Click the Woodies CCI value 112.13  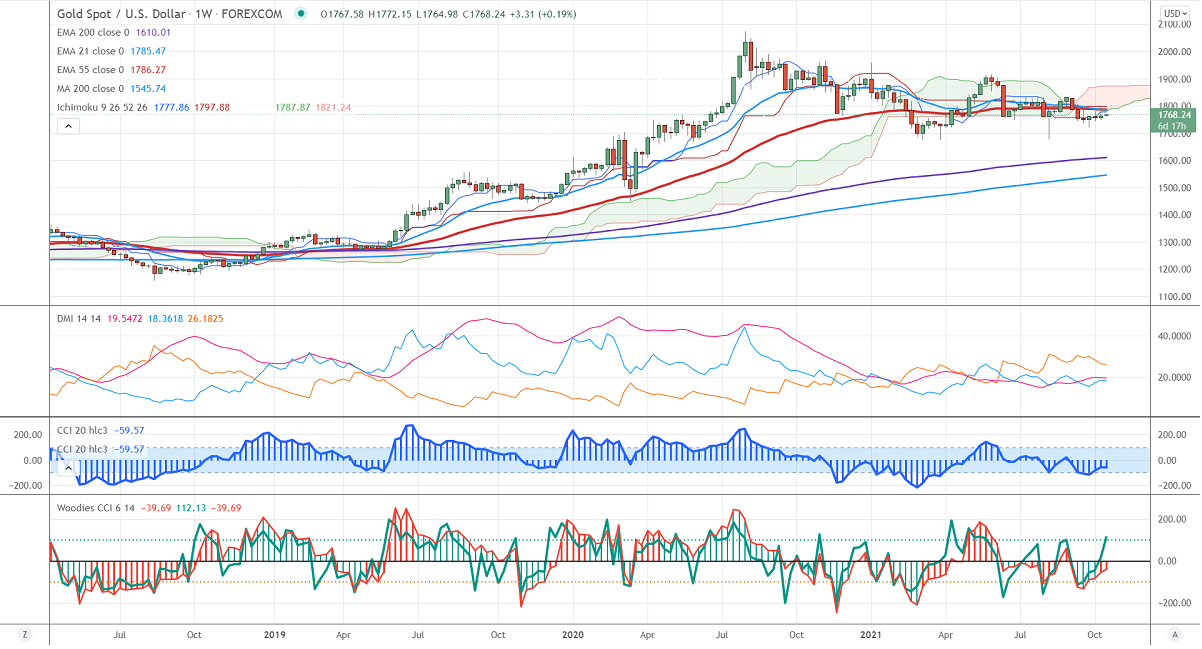click(191, 507)
